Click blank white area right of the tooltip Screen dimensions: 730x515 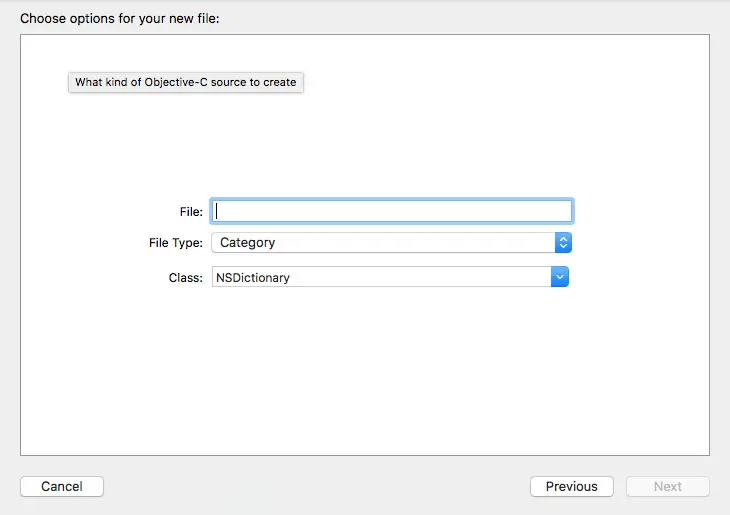tap(500, 82)
